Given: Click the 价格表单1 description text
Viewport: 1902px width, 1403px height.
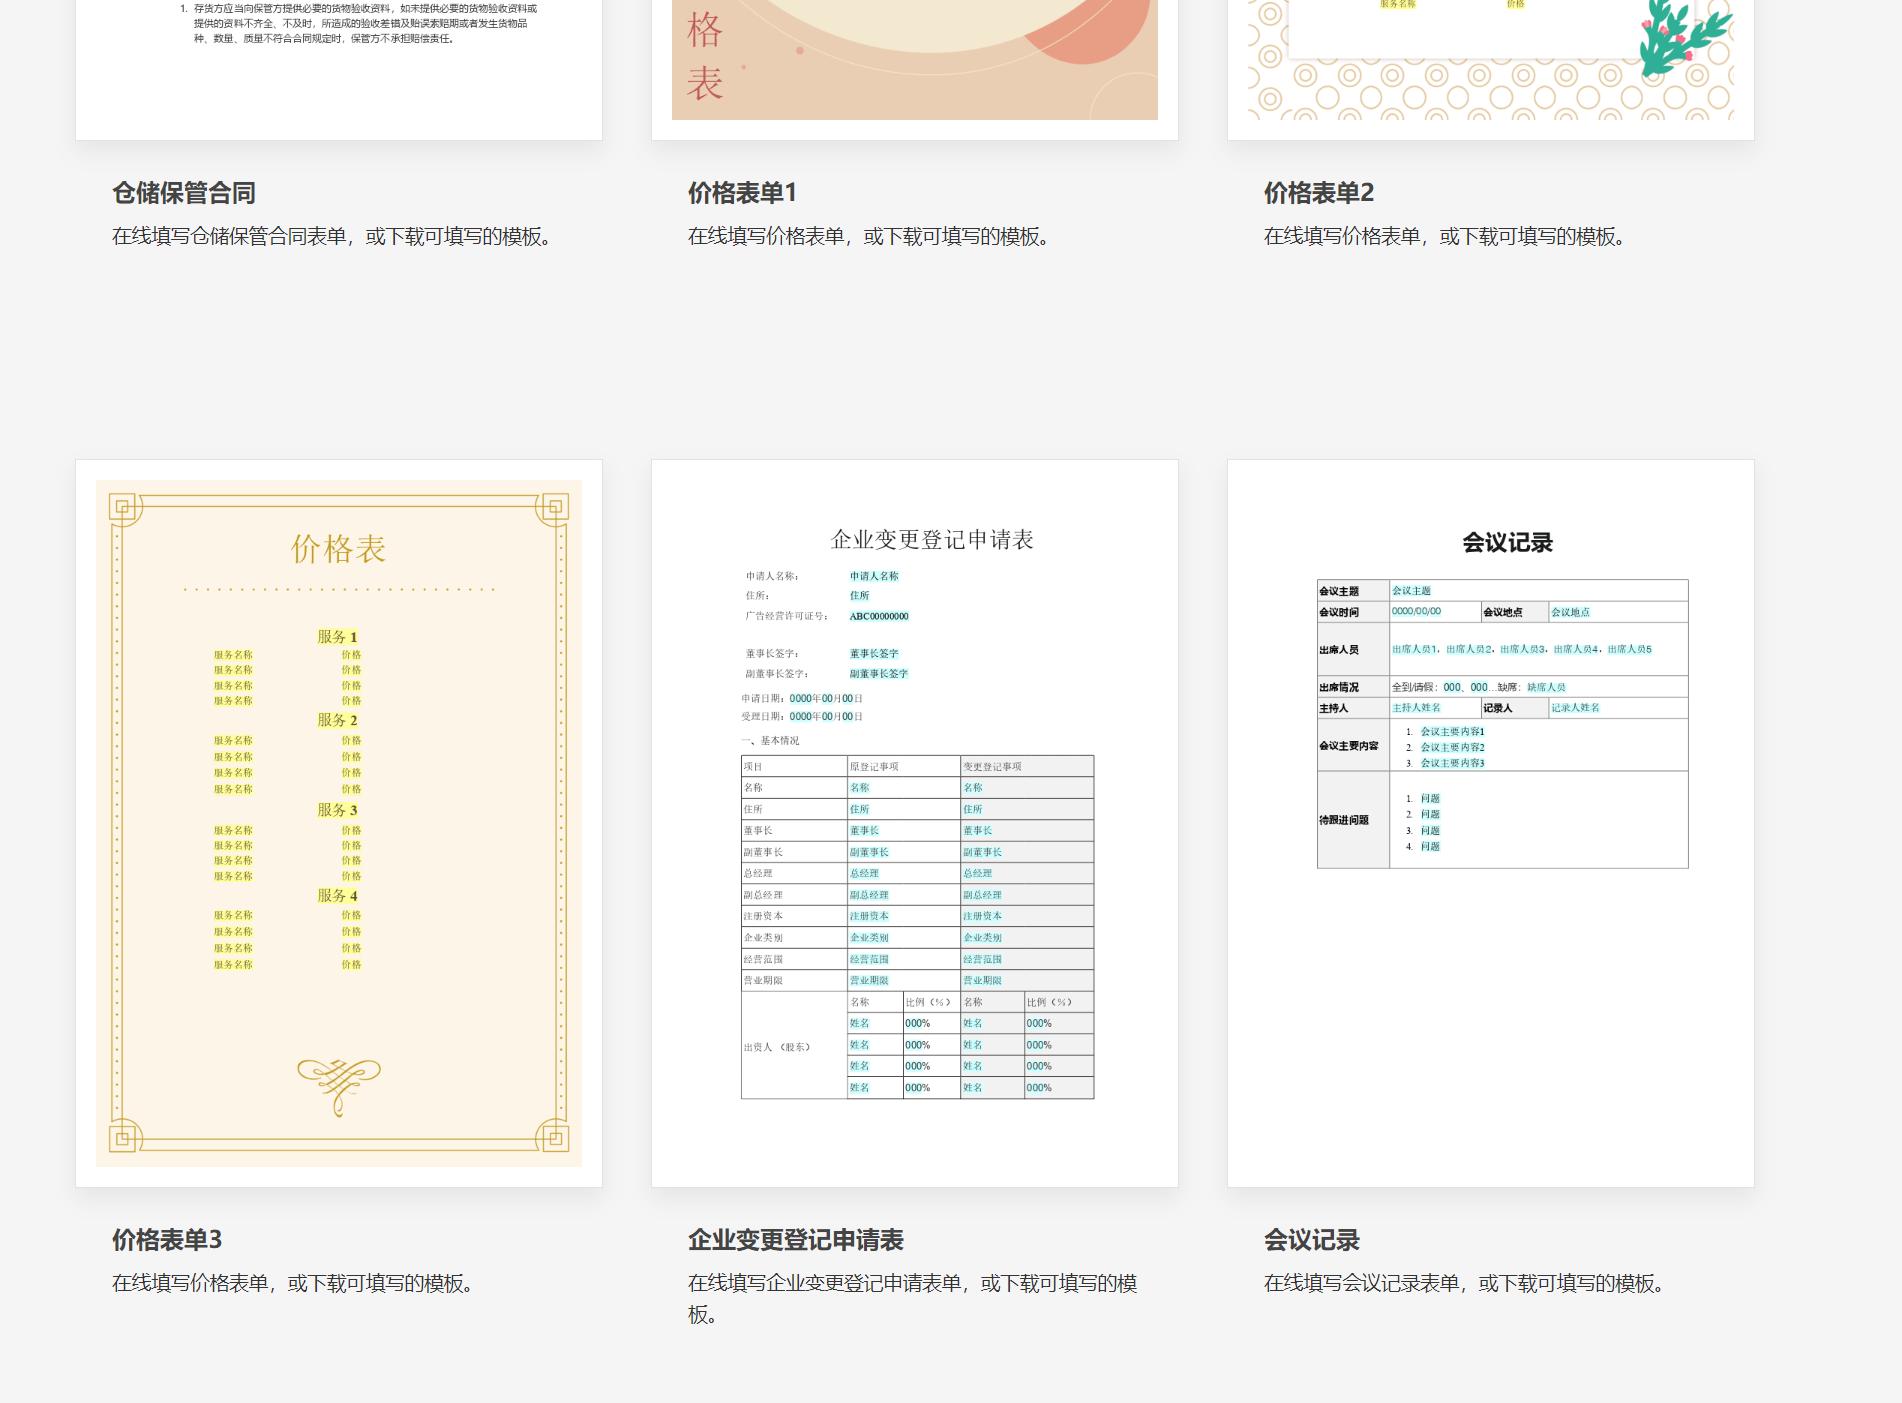Looking at the screenshot, I should [868, 238].
